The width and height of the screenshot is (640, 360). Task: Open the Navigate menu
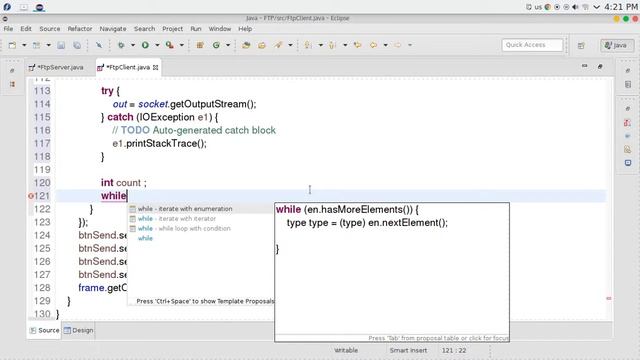tap(113, 29)
